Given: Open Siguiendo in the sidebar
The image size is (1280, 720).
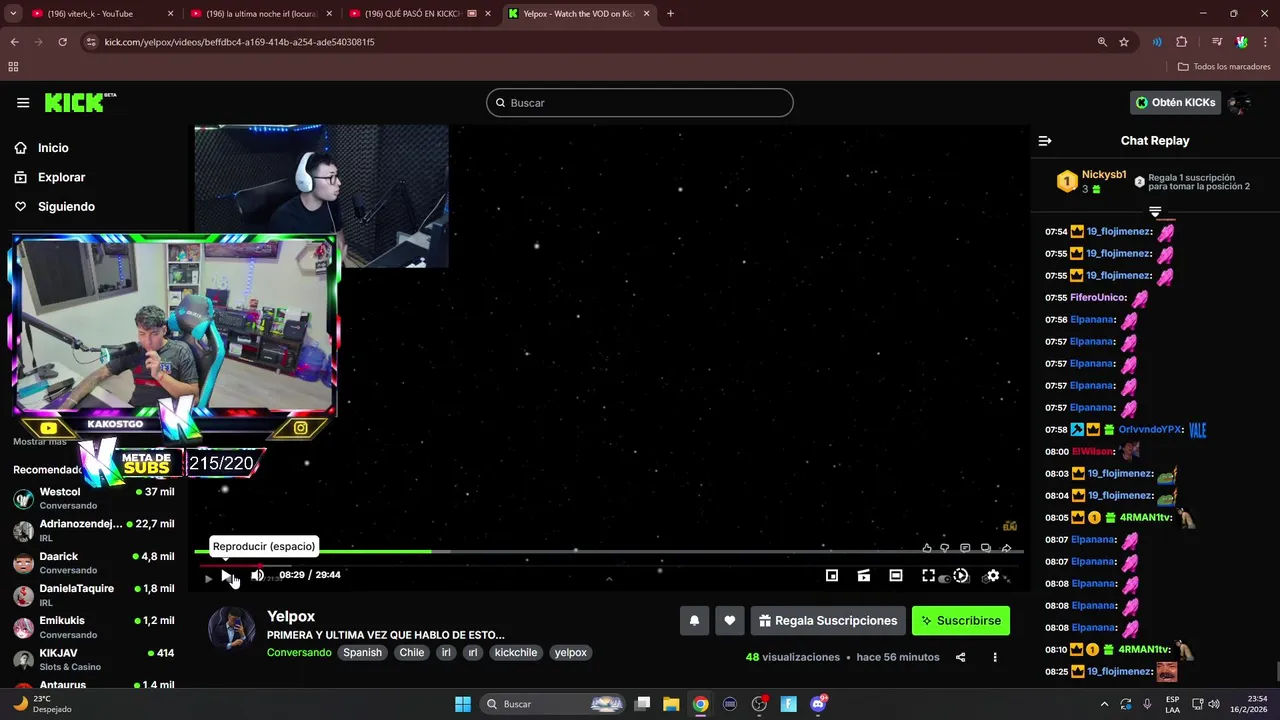Looking at the screenshot, I should (66, 207).
